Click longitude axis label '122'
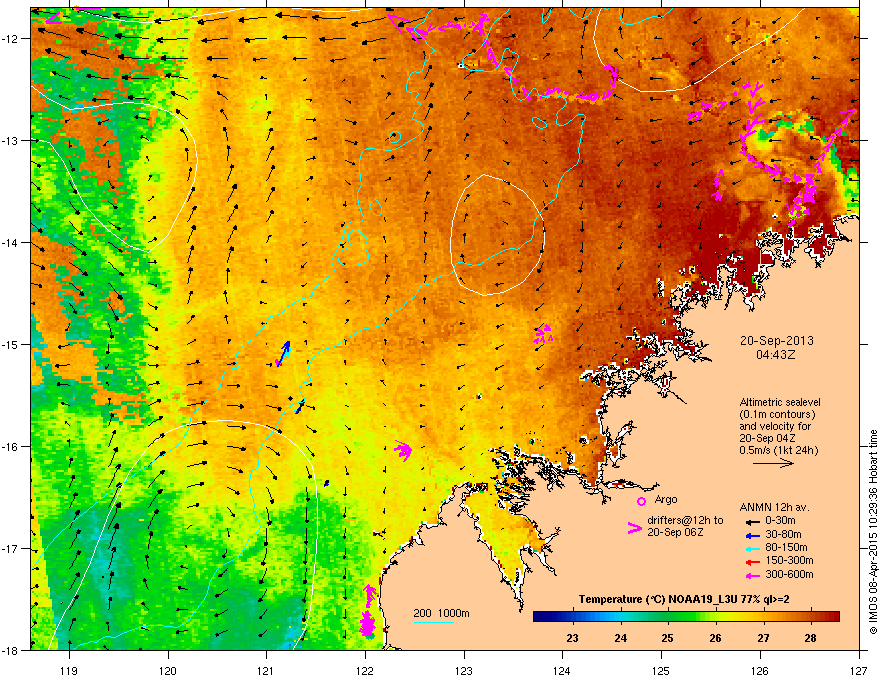This screenshot has width=880, height=680. click(x=365, y=670)
